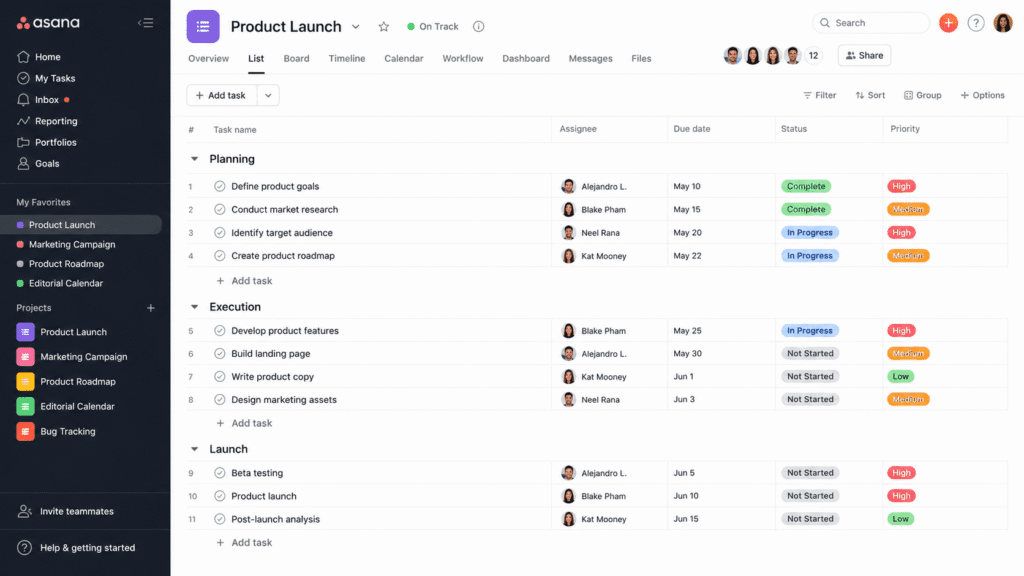Click due date May 25
The width and height of the screenshot is (1024, 576).
tap(687, 330)
